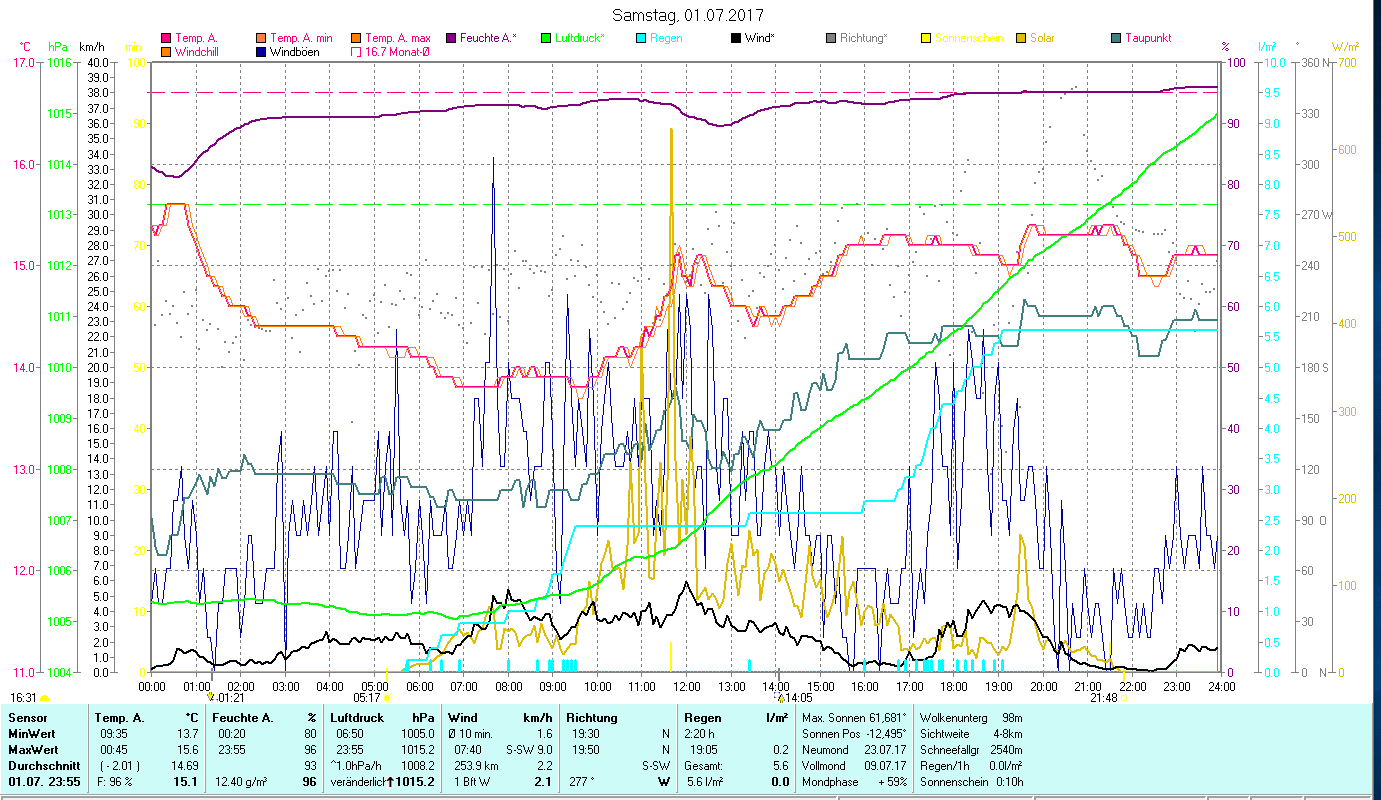Click the km/h axis unit label

point(91,47)
